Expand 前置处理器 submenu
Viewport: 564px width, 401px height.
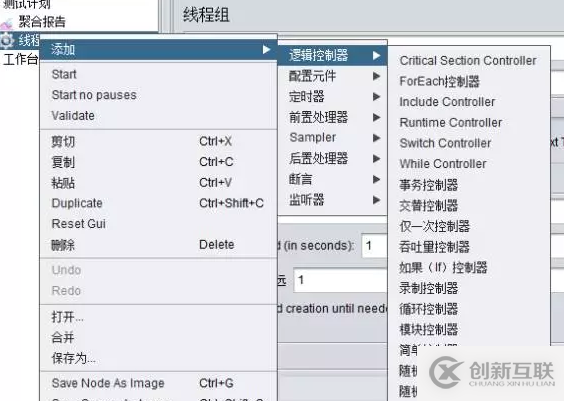point(333,117)
